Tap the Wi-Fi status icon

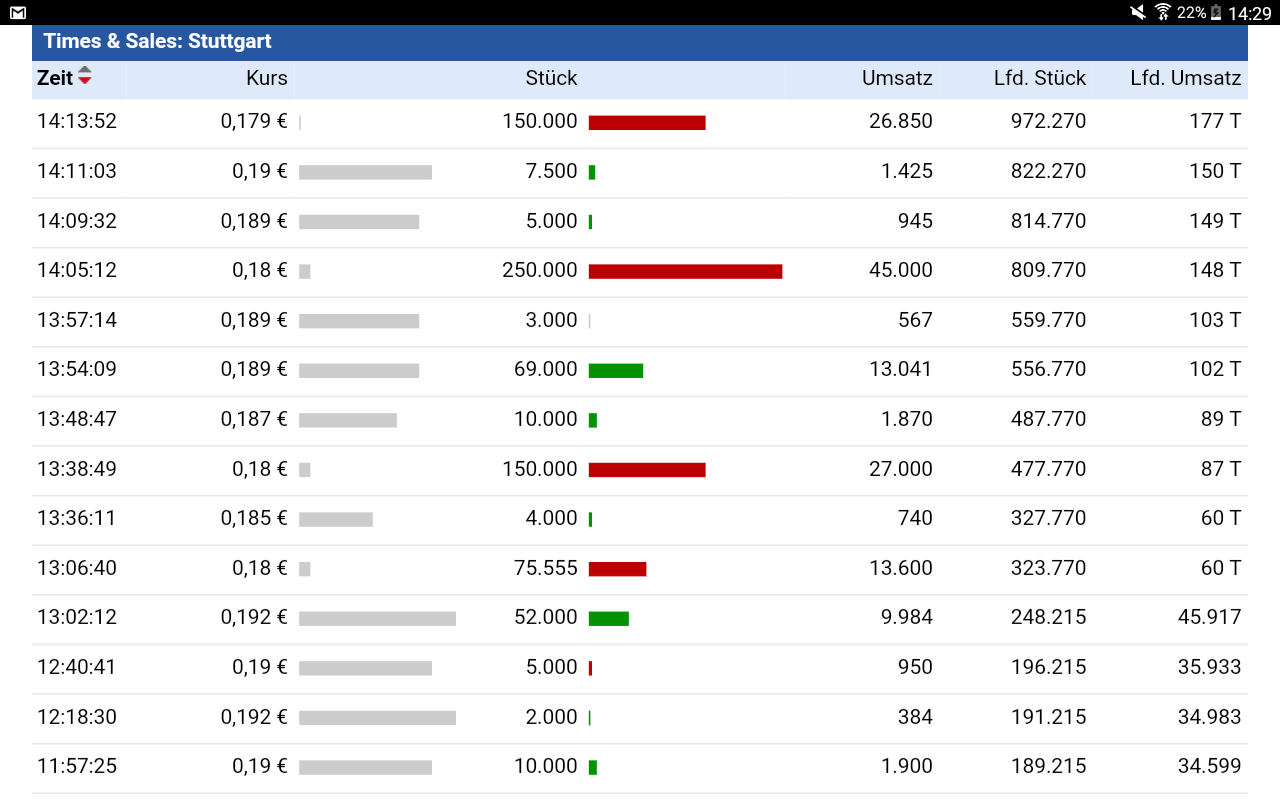(1162, 12)
